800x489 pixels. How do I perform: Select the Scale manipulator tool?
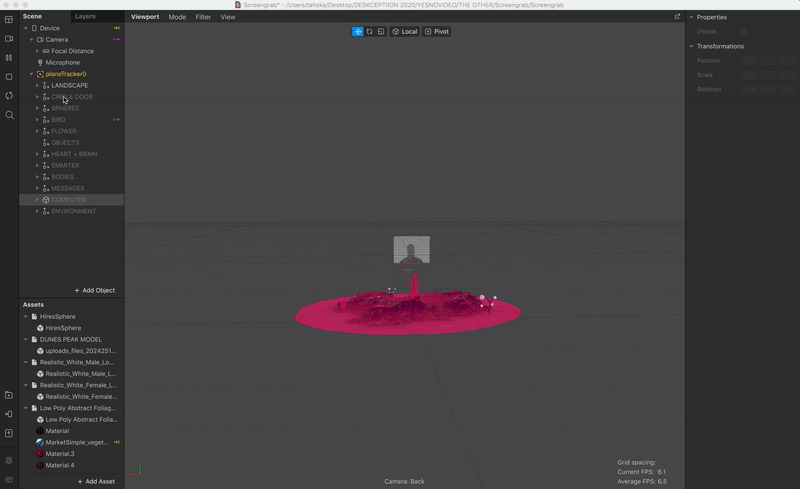point(381,32)
